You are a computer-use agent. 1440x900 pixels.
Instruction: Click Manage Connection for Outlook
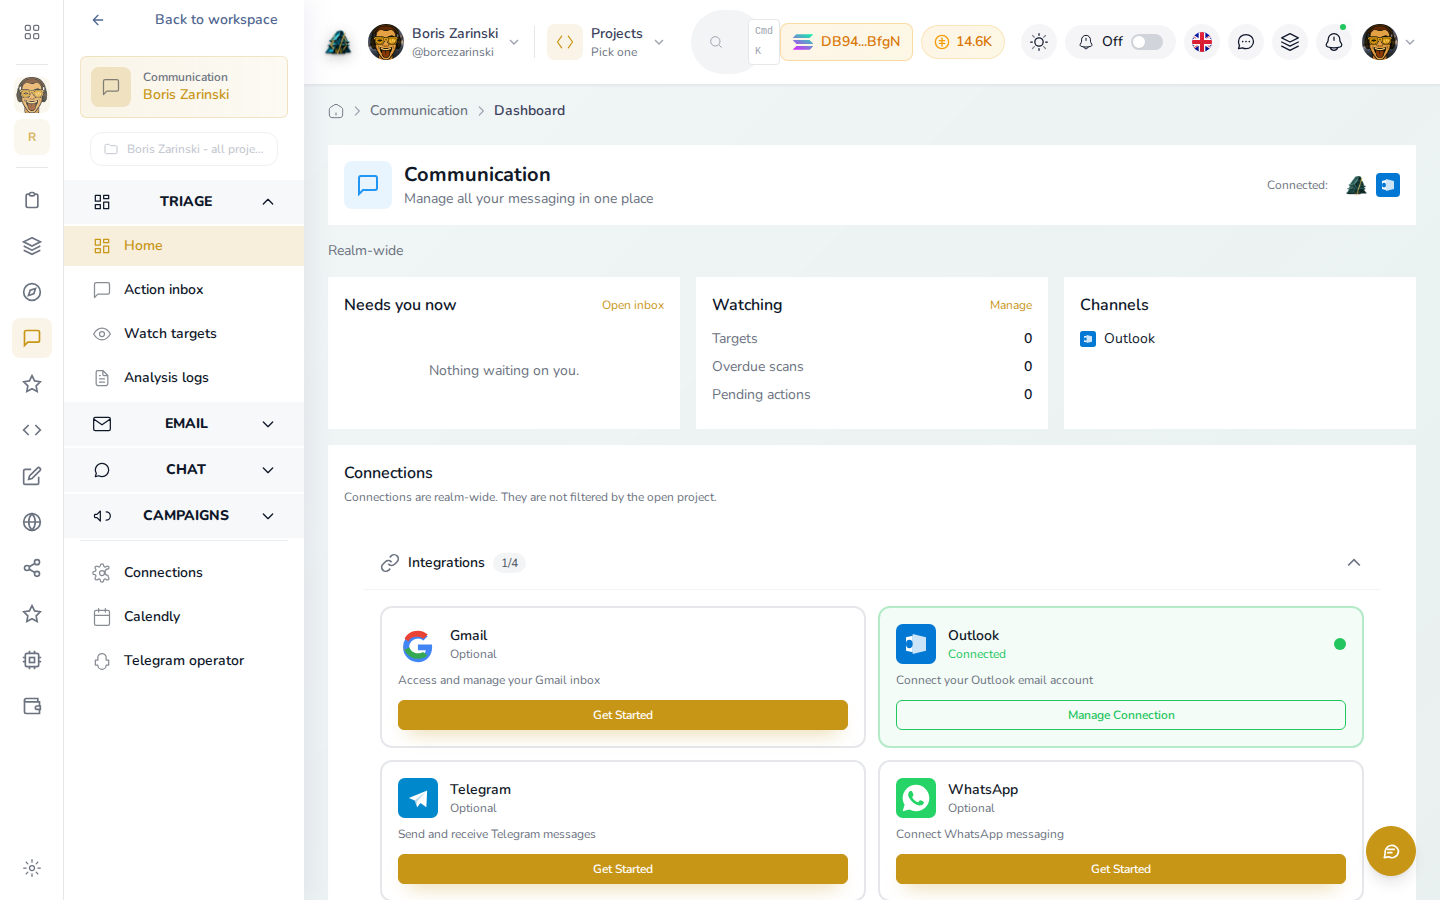[1121, 715]
